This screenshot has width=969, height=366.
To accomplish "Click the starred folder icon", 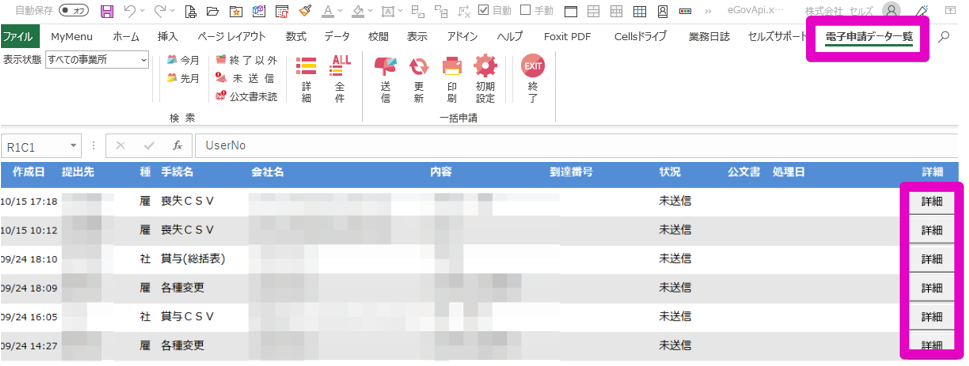I will coord(235,11).
